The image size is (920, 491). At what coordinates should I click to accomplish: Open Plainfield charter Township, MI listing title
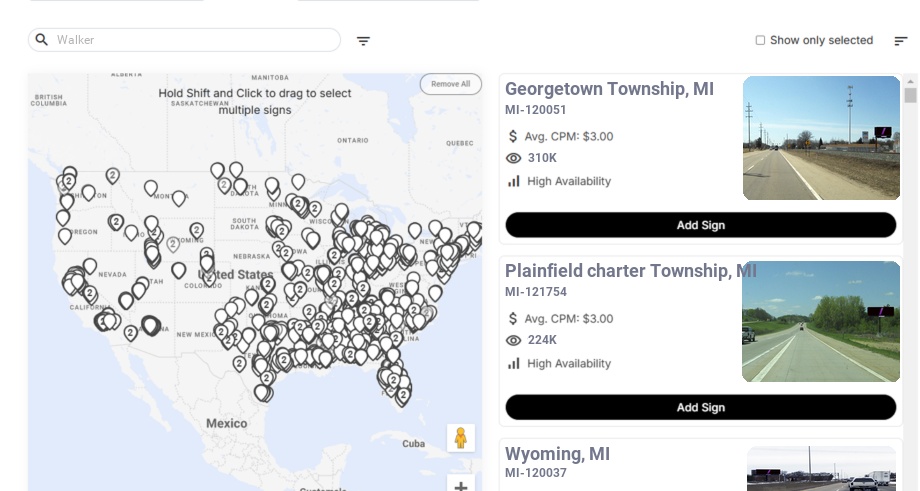click(x=630, y=271)
